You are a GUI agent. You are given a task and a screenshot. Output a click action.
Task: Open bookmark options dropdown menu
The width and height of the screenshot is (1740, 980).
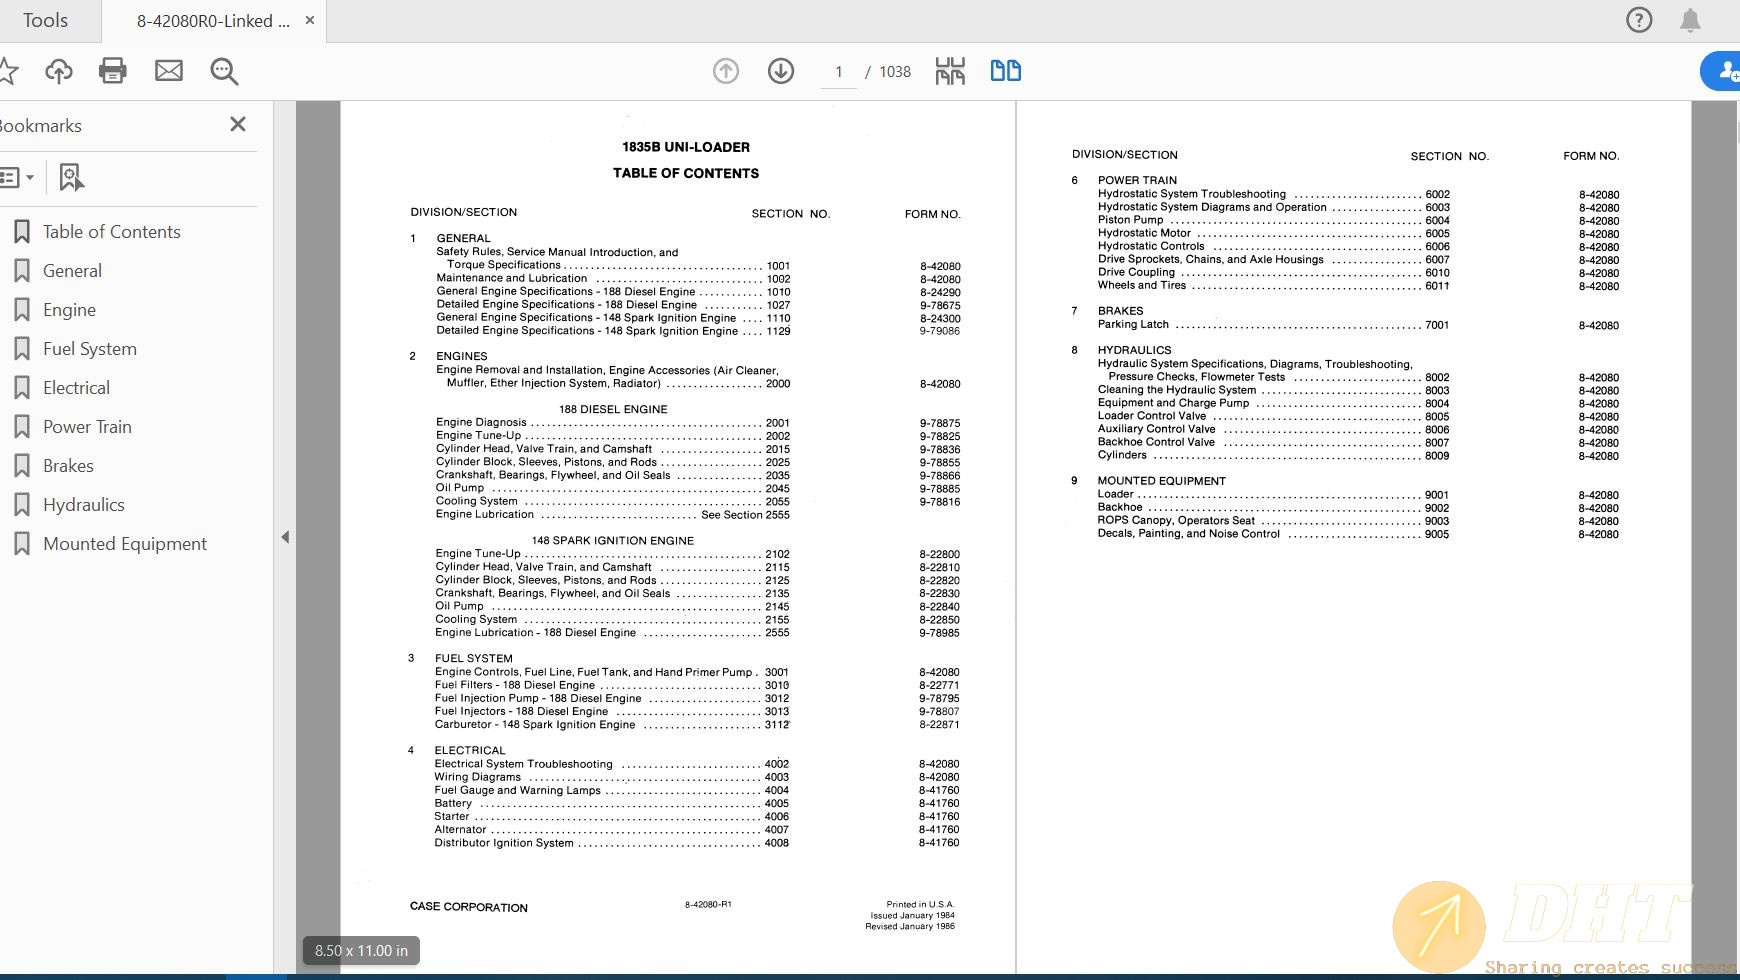[x=17, y=177]
